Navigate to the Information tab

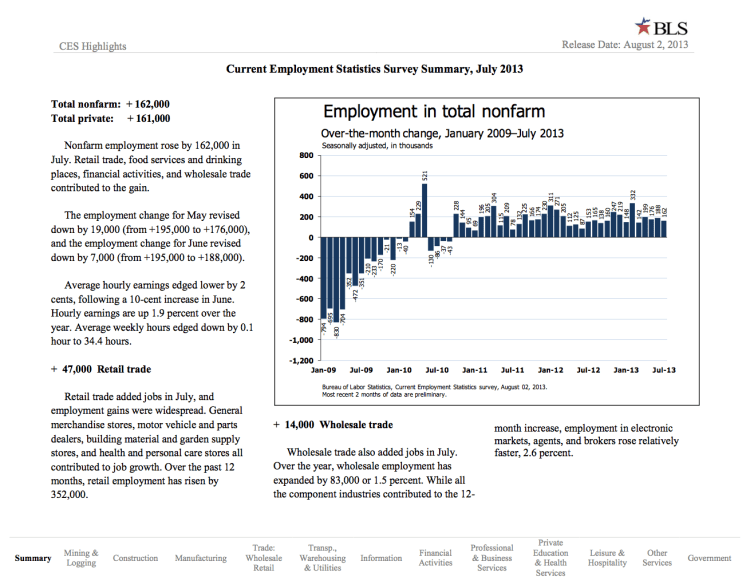[x=381, y=558]
